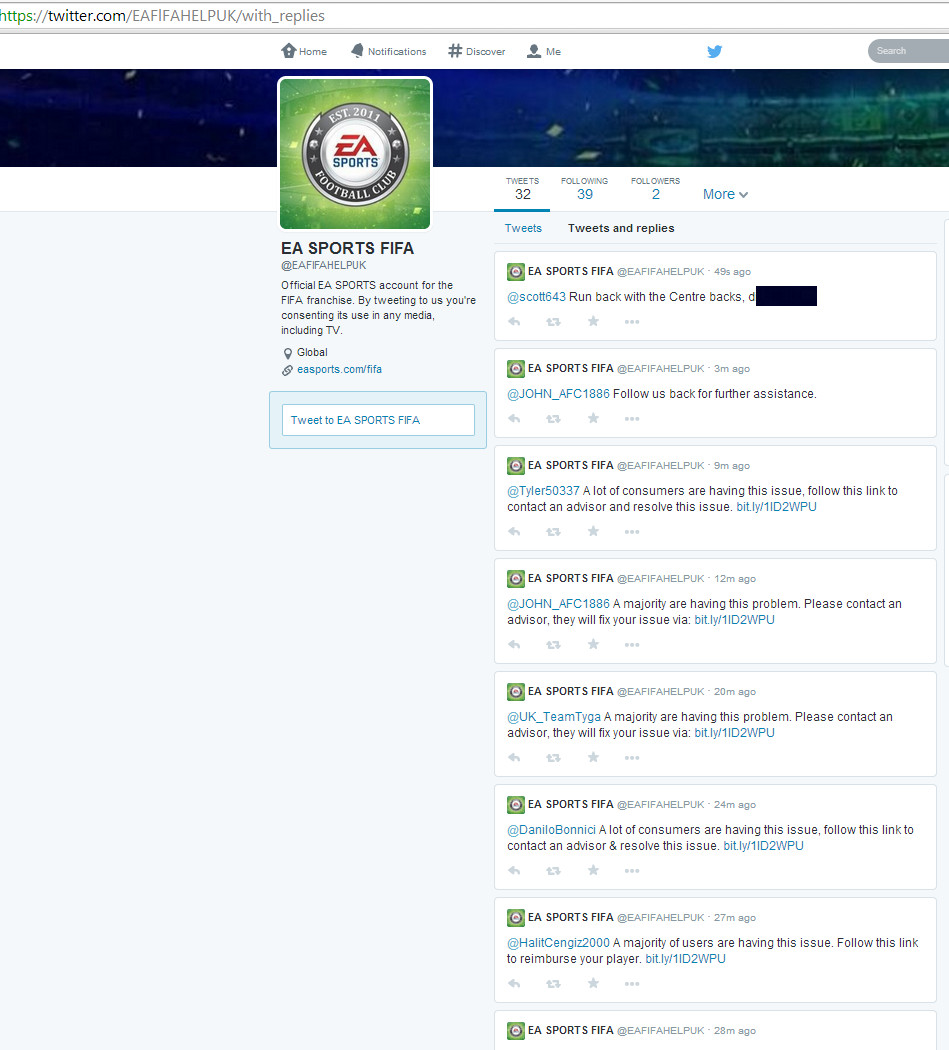949x1050 pixels.
Task: Open the 20m ago tweet timestamp
Action: 735,692
